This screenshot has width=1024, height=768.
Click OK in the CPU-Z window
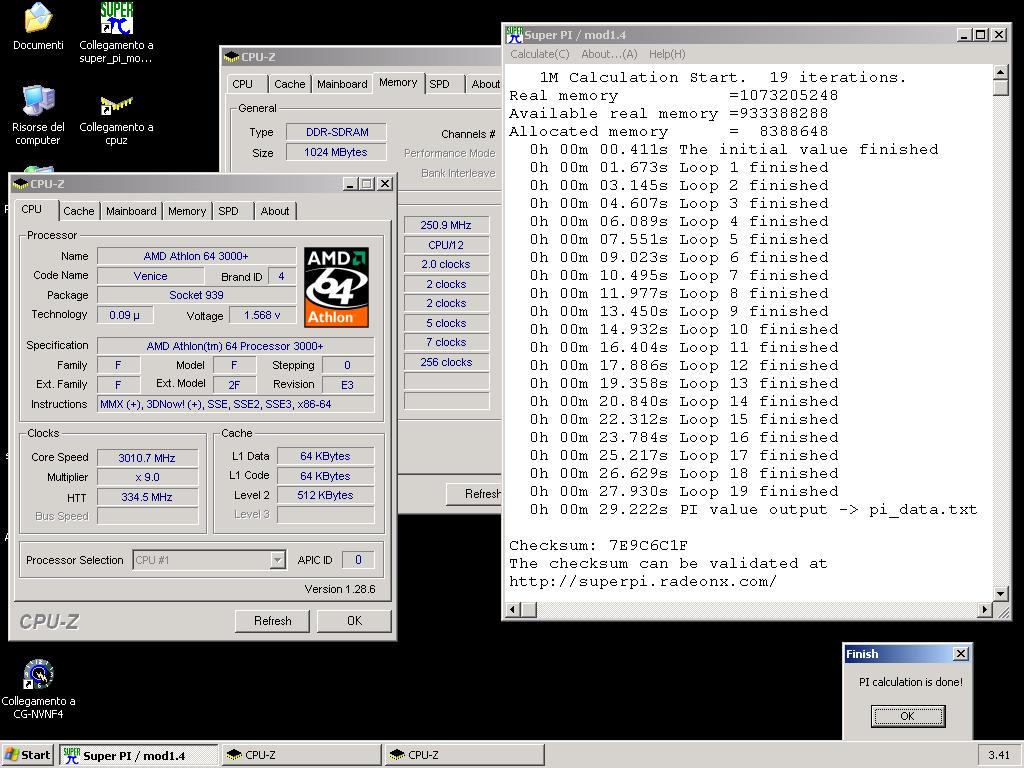click(354, 621)
